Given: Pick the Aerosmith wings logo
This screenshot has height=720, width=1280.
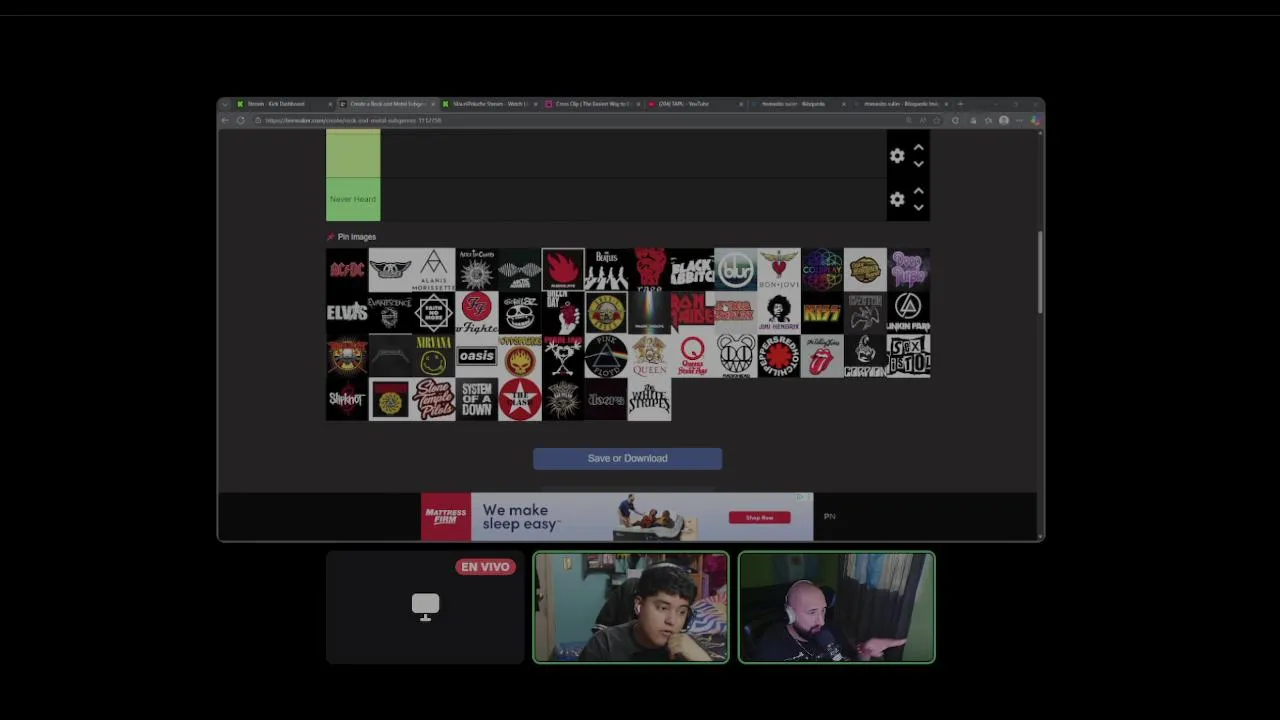Looking at the screenshot, I should (x=390, y=270).
